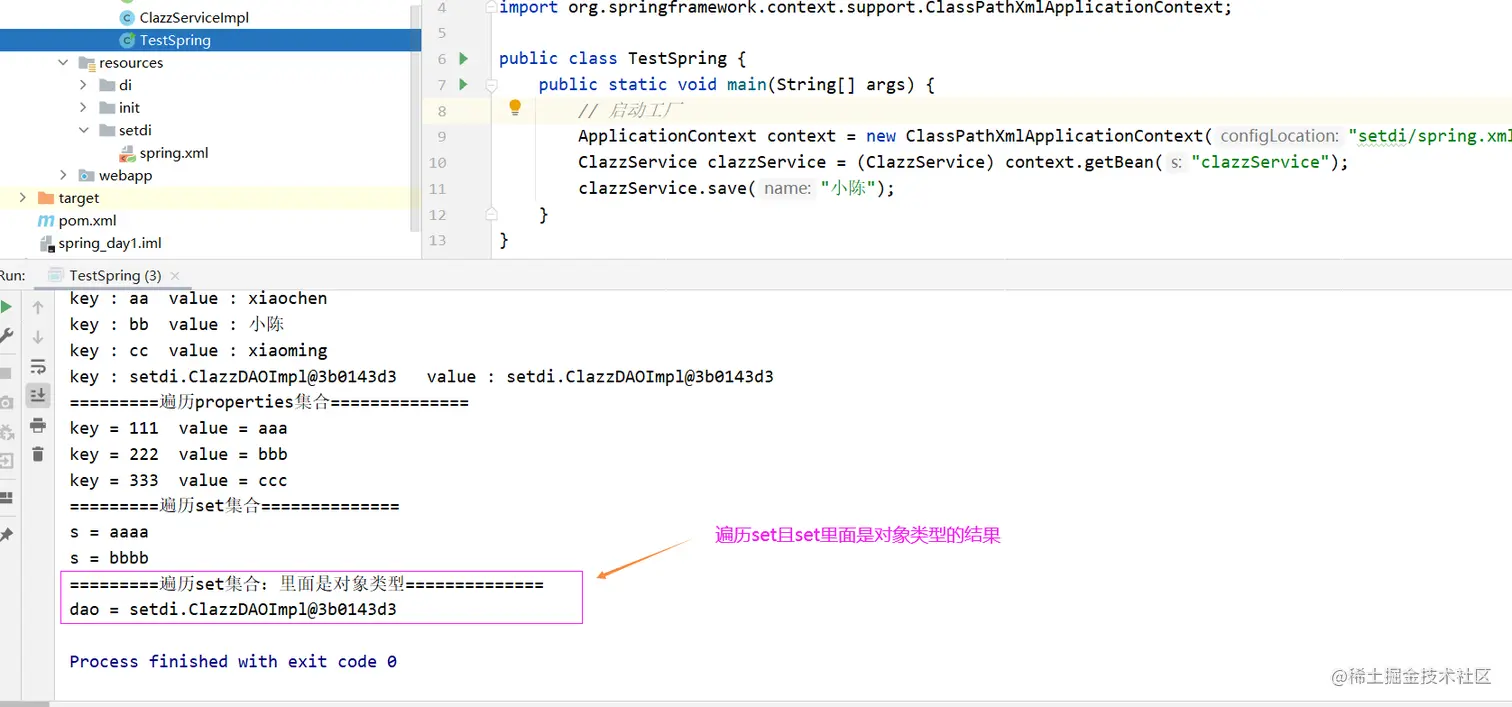Click console line 's = bbbb'
Screen dimensions: 1512x707
click(109, 558)
